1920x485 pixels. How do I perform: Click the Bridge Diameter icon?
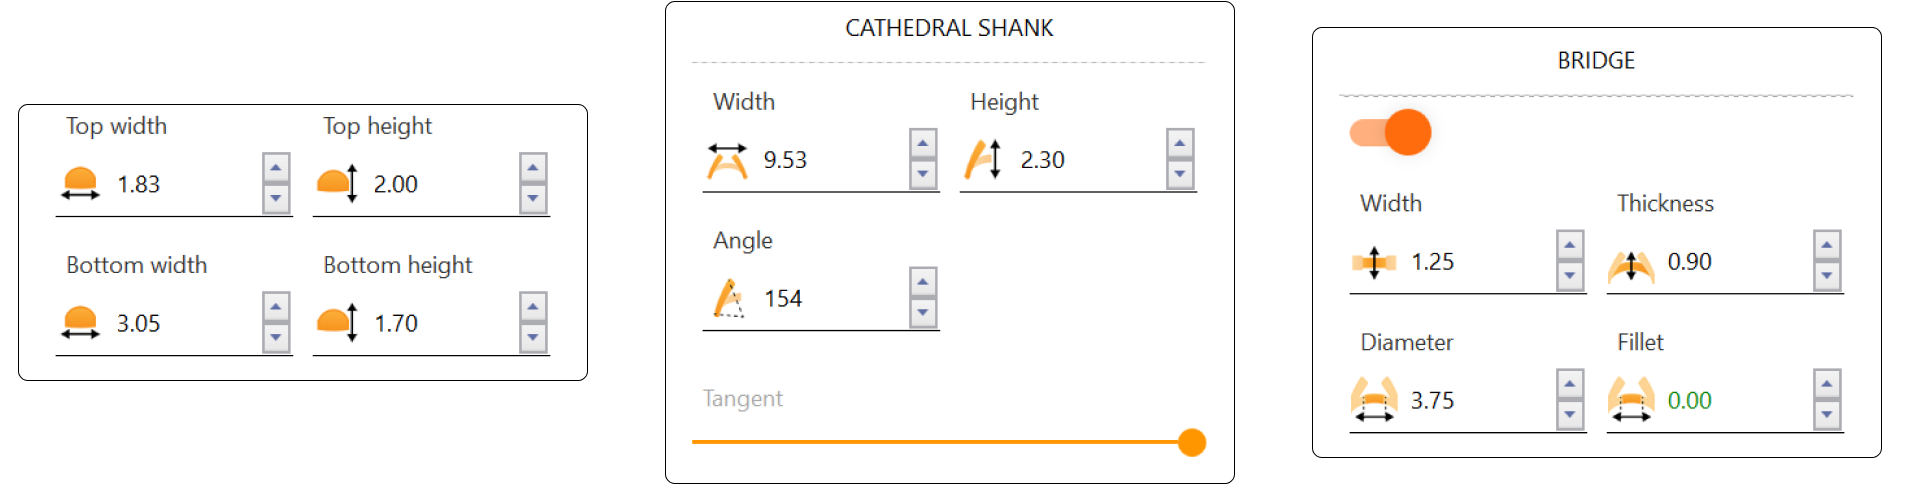(1374, 401)
